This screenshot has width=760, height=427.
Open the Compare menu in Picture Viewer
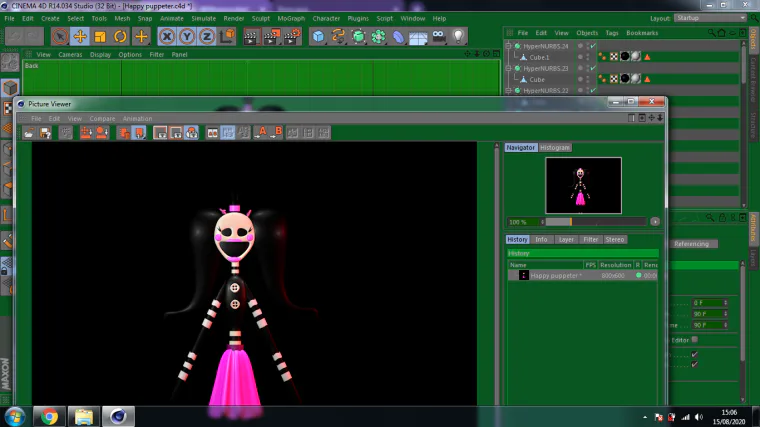(102, 119)
